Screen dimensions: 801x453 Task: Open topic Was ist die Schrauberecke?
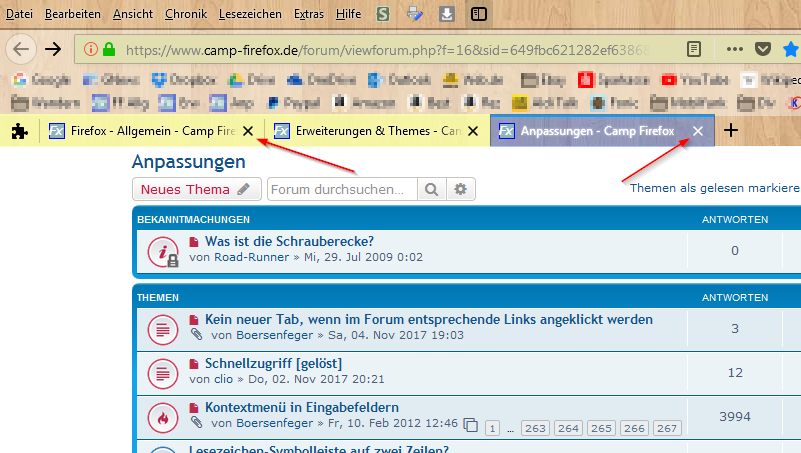289,241
